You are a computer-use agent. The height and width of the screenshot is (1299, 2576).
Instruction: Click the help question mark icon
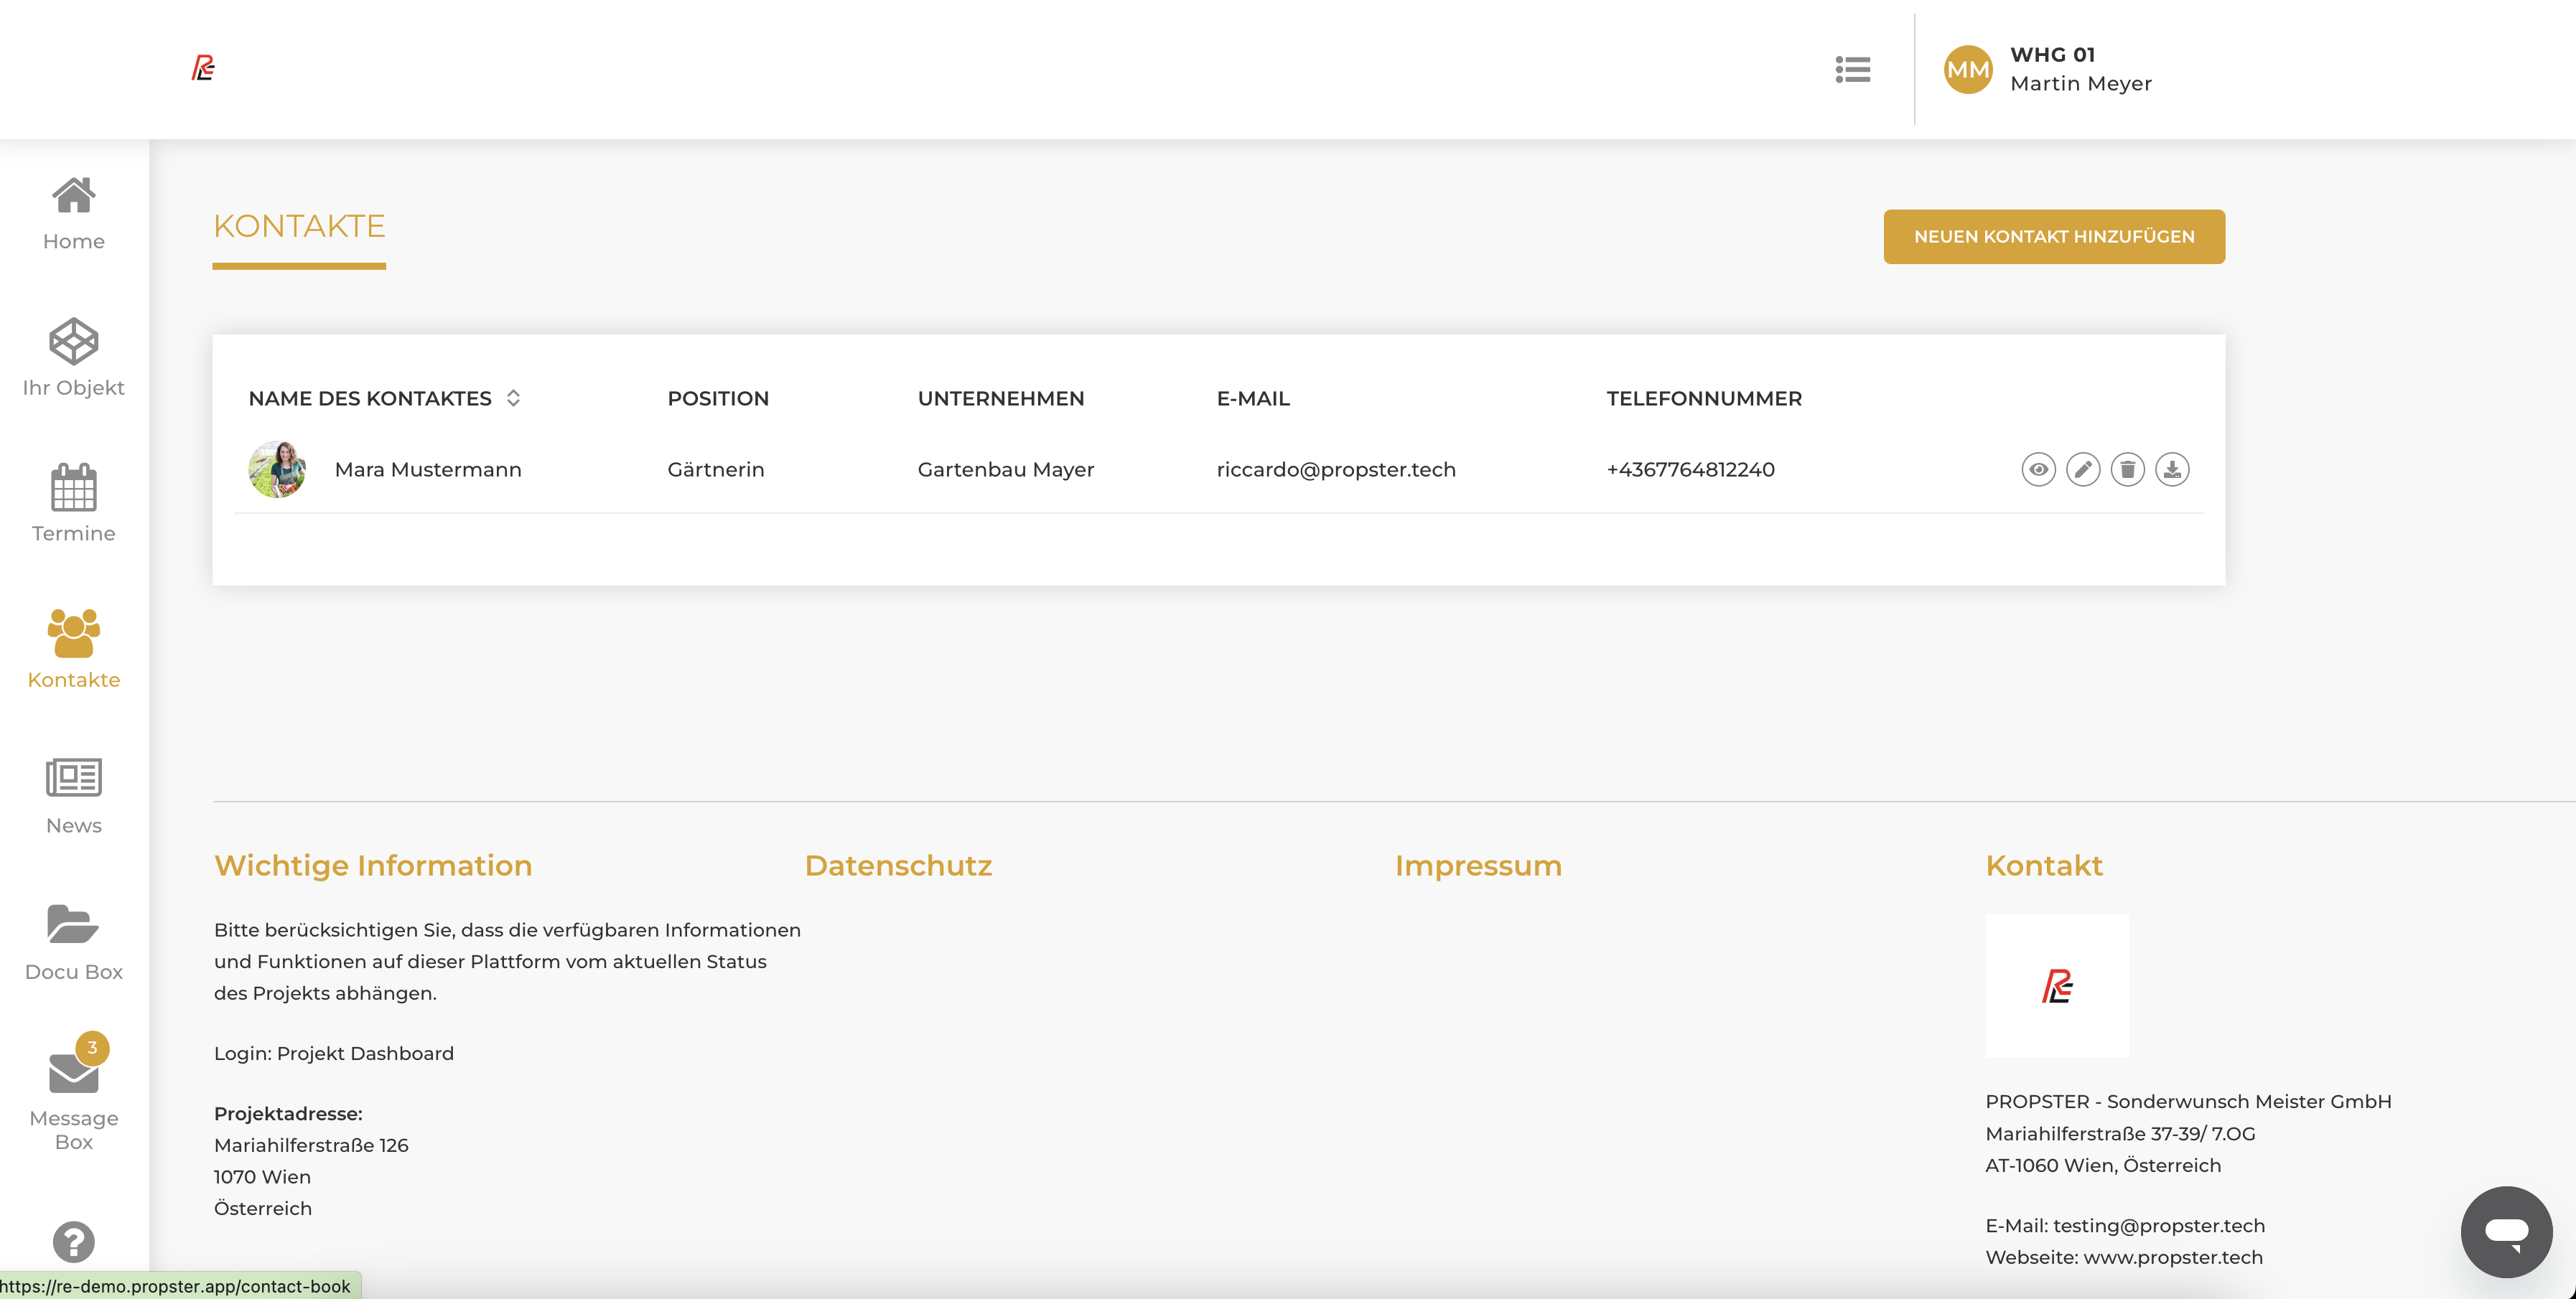(x=73, y=1242)
